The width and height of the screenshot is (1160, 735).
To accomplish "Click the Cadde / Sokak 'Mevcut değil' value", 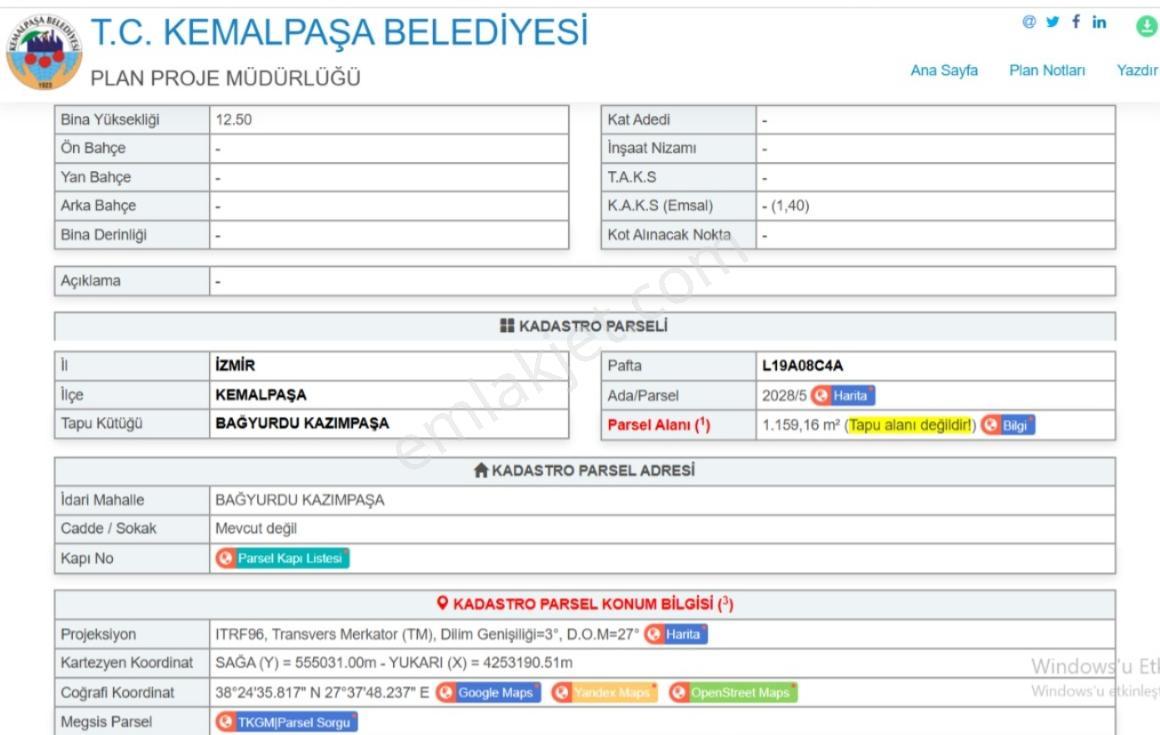I will [256, 529].
